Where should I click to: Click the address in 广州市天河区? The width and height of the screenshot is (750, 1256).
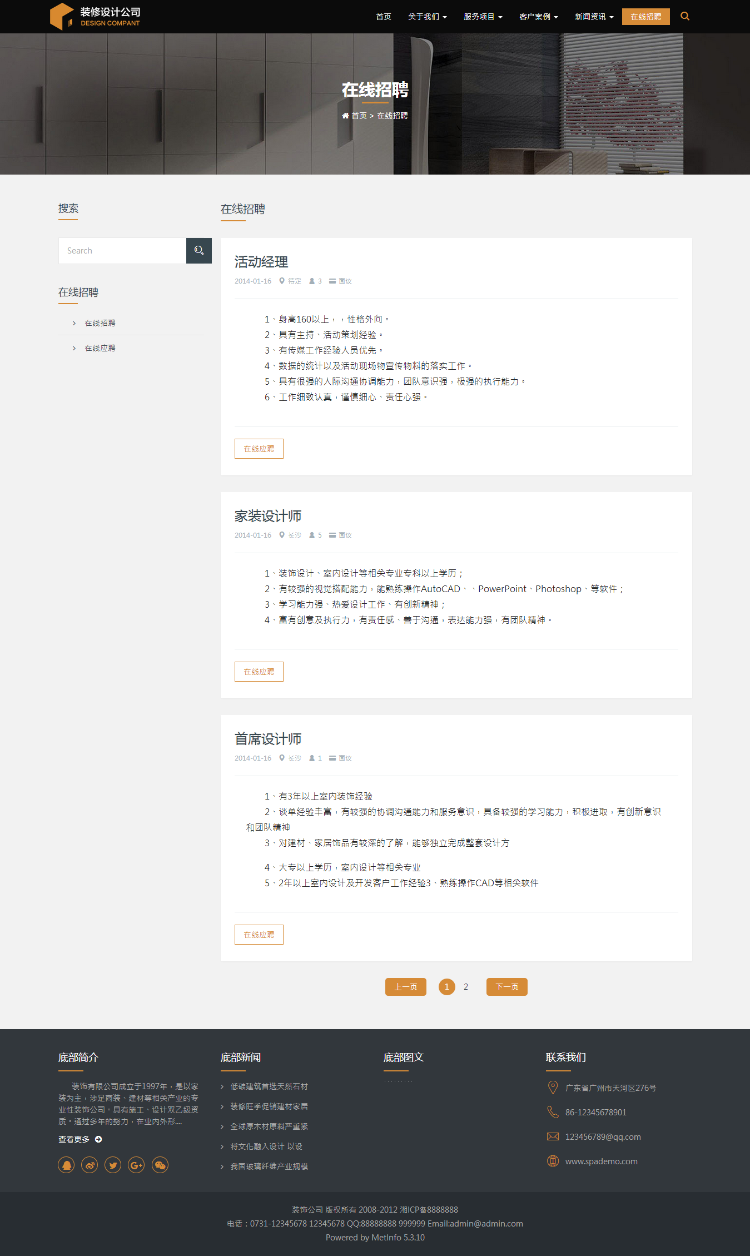tap(611, 1087)
